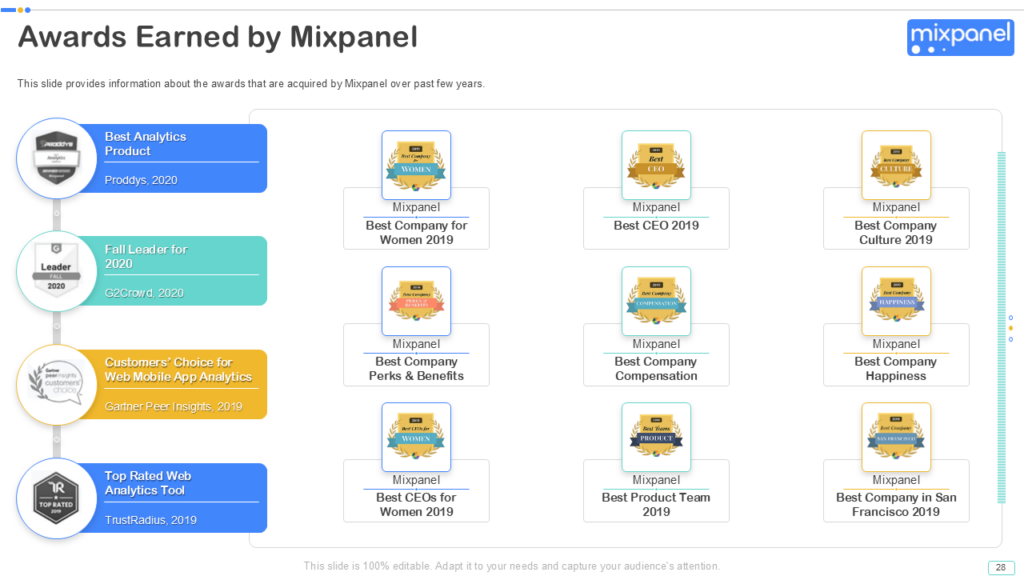Click Customers' Choice for Web Mobile App Analytics
The height and width of the screenshot is (576, 1024).
tap(178, 370)
